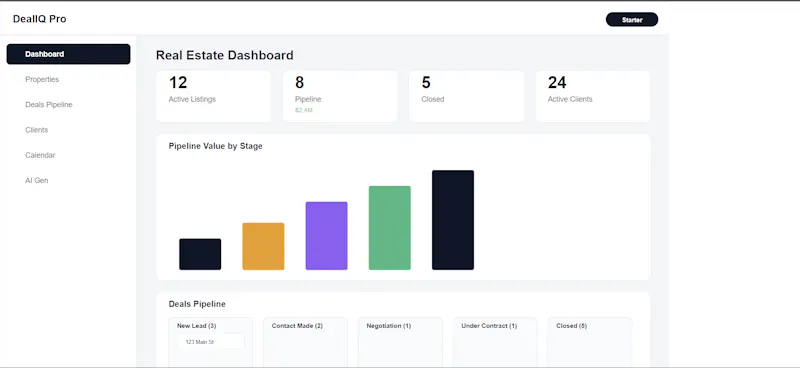Open the Dashboard sidebar item
800x368 pixels.
[x=68, y=54]
